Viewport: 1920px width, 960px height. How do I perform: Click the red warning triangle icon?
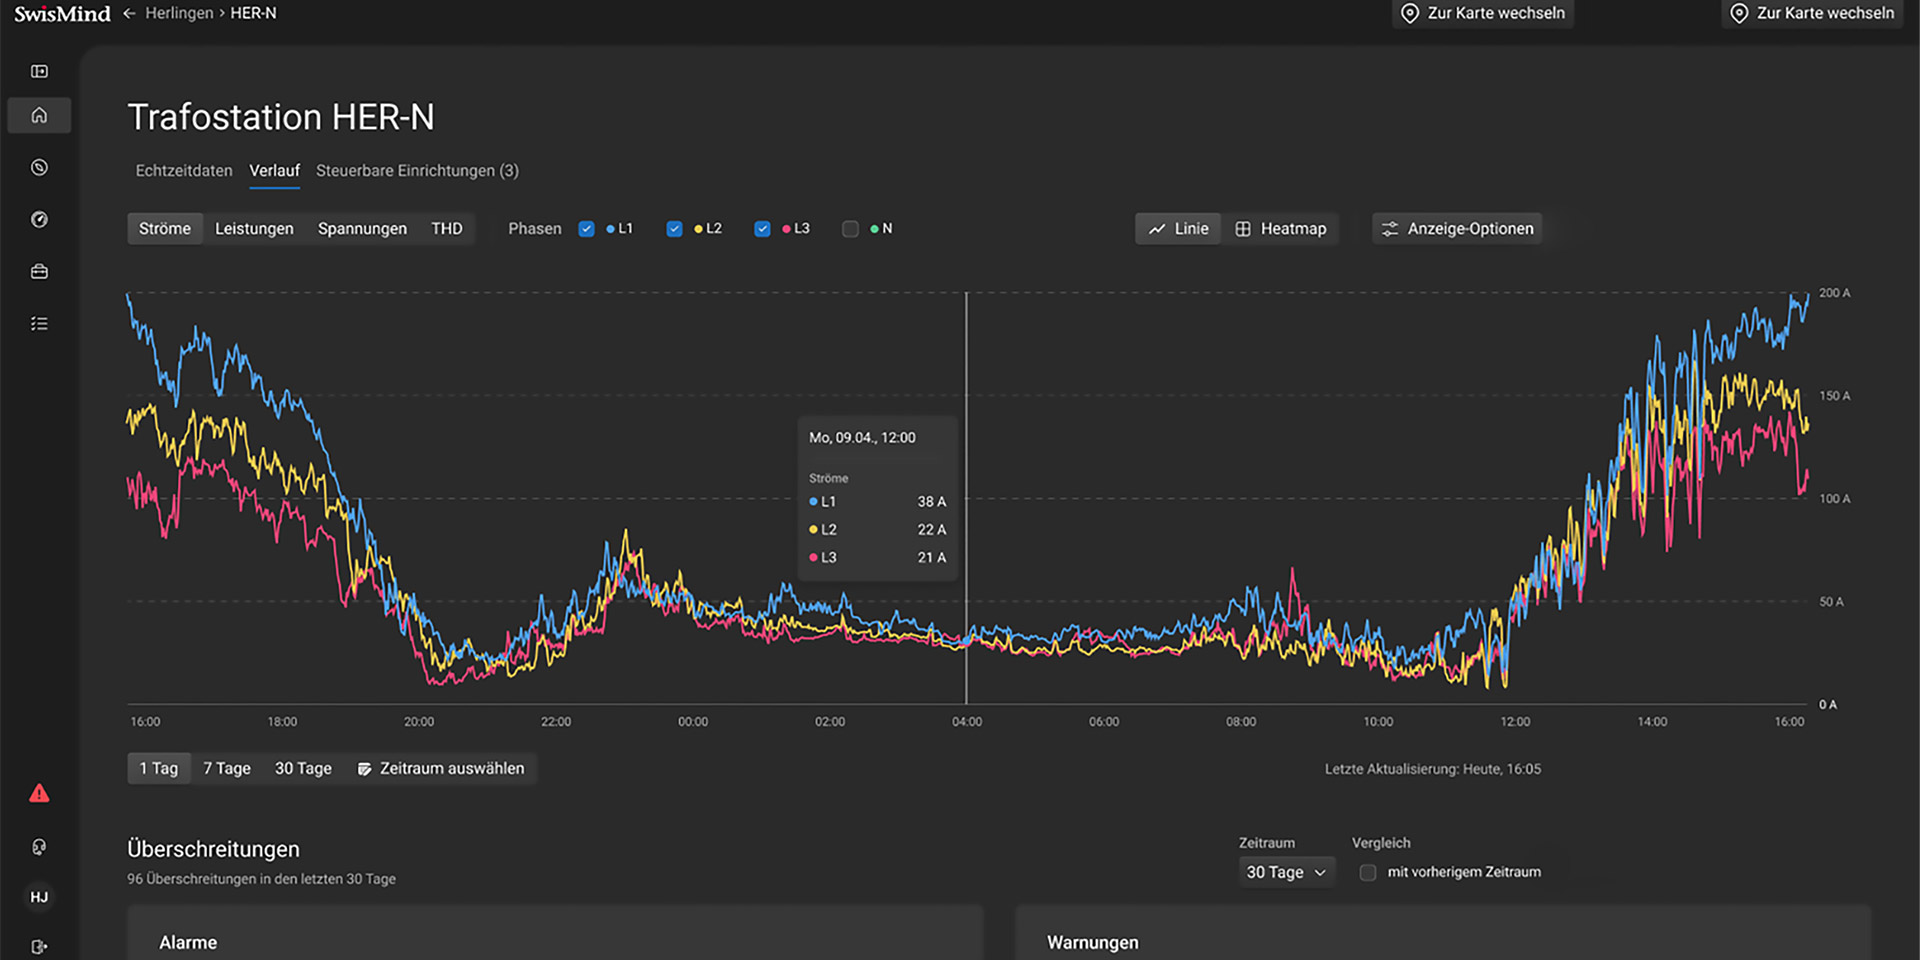pyautogui.click(x=39, y=793)
